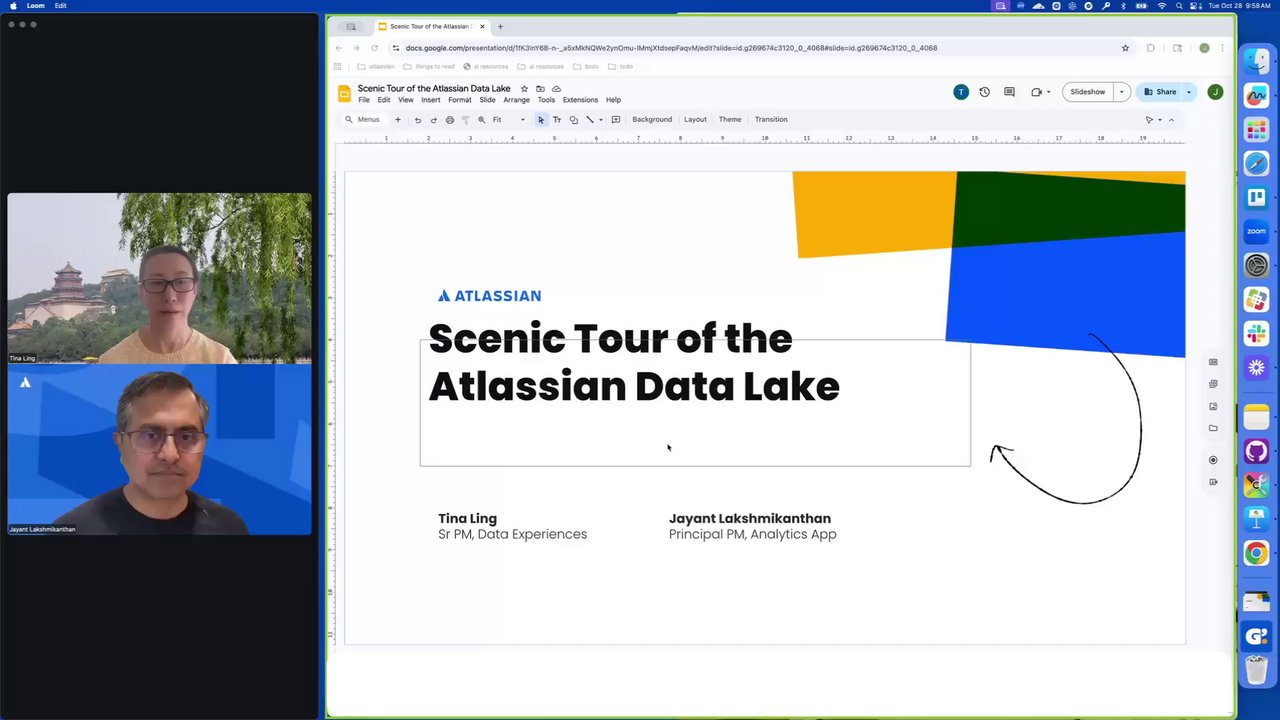Click the Print icon in Slides toolbar
This screenshot has width=1280, height=720.
[x=449, y=120]
